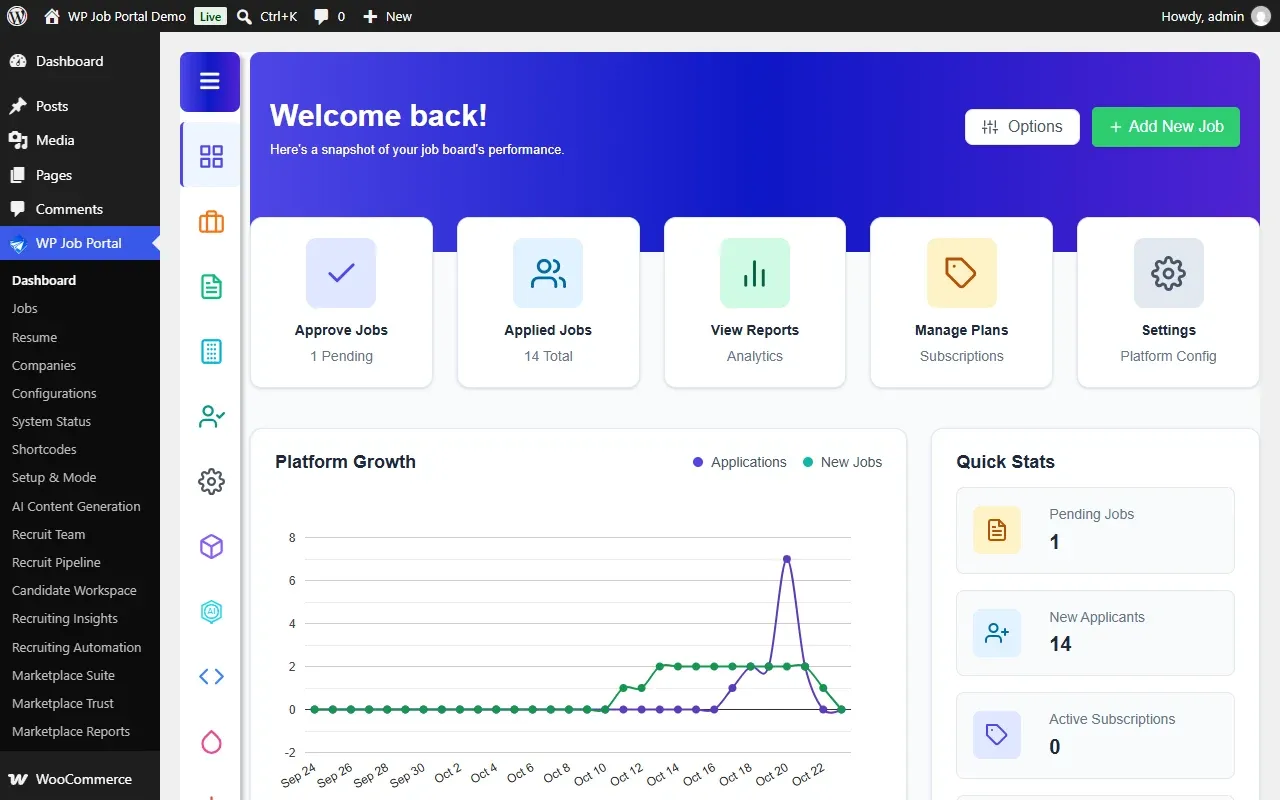Screen dimensions: 1280x800
Task: Click the Options button
Action: pos(1022,127)
